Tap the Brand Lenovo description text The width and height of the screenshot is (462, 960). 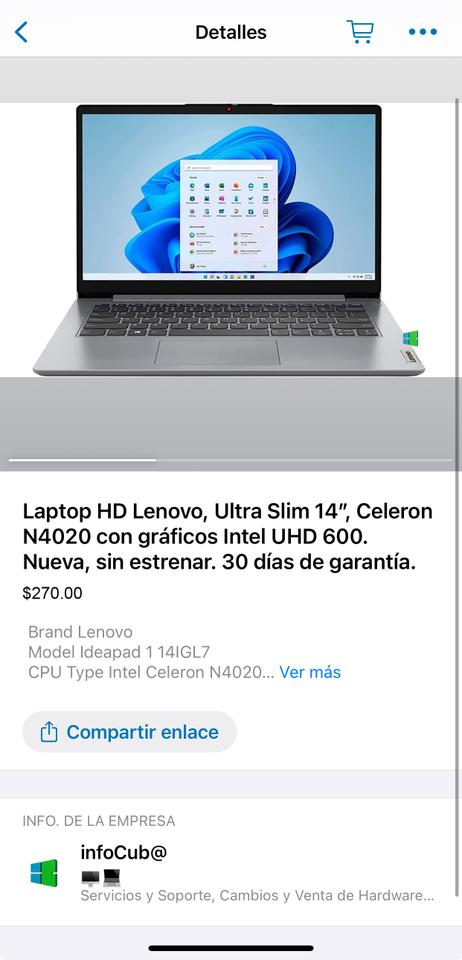coord(80,632)
